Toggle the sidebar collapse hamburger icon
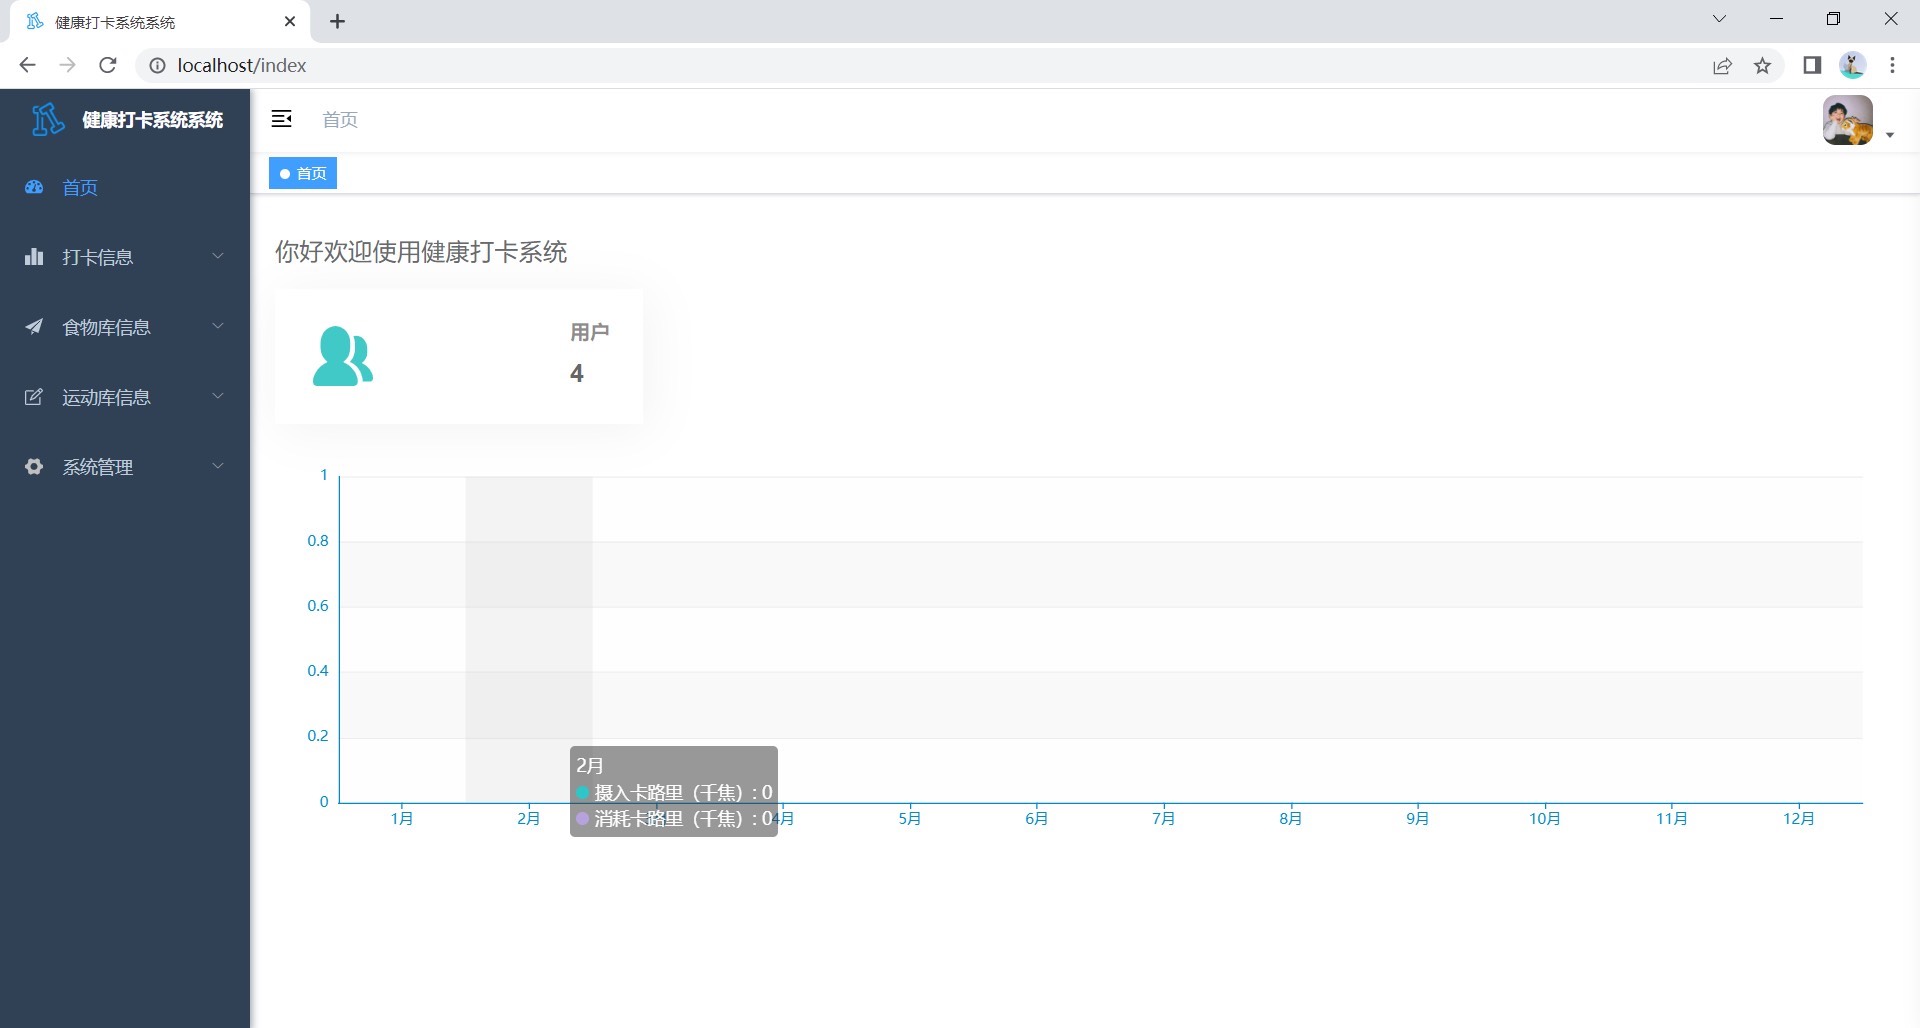Image resolution: width=1920 pixels, height=1028 pixels. 282,119
